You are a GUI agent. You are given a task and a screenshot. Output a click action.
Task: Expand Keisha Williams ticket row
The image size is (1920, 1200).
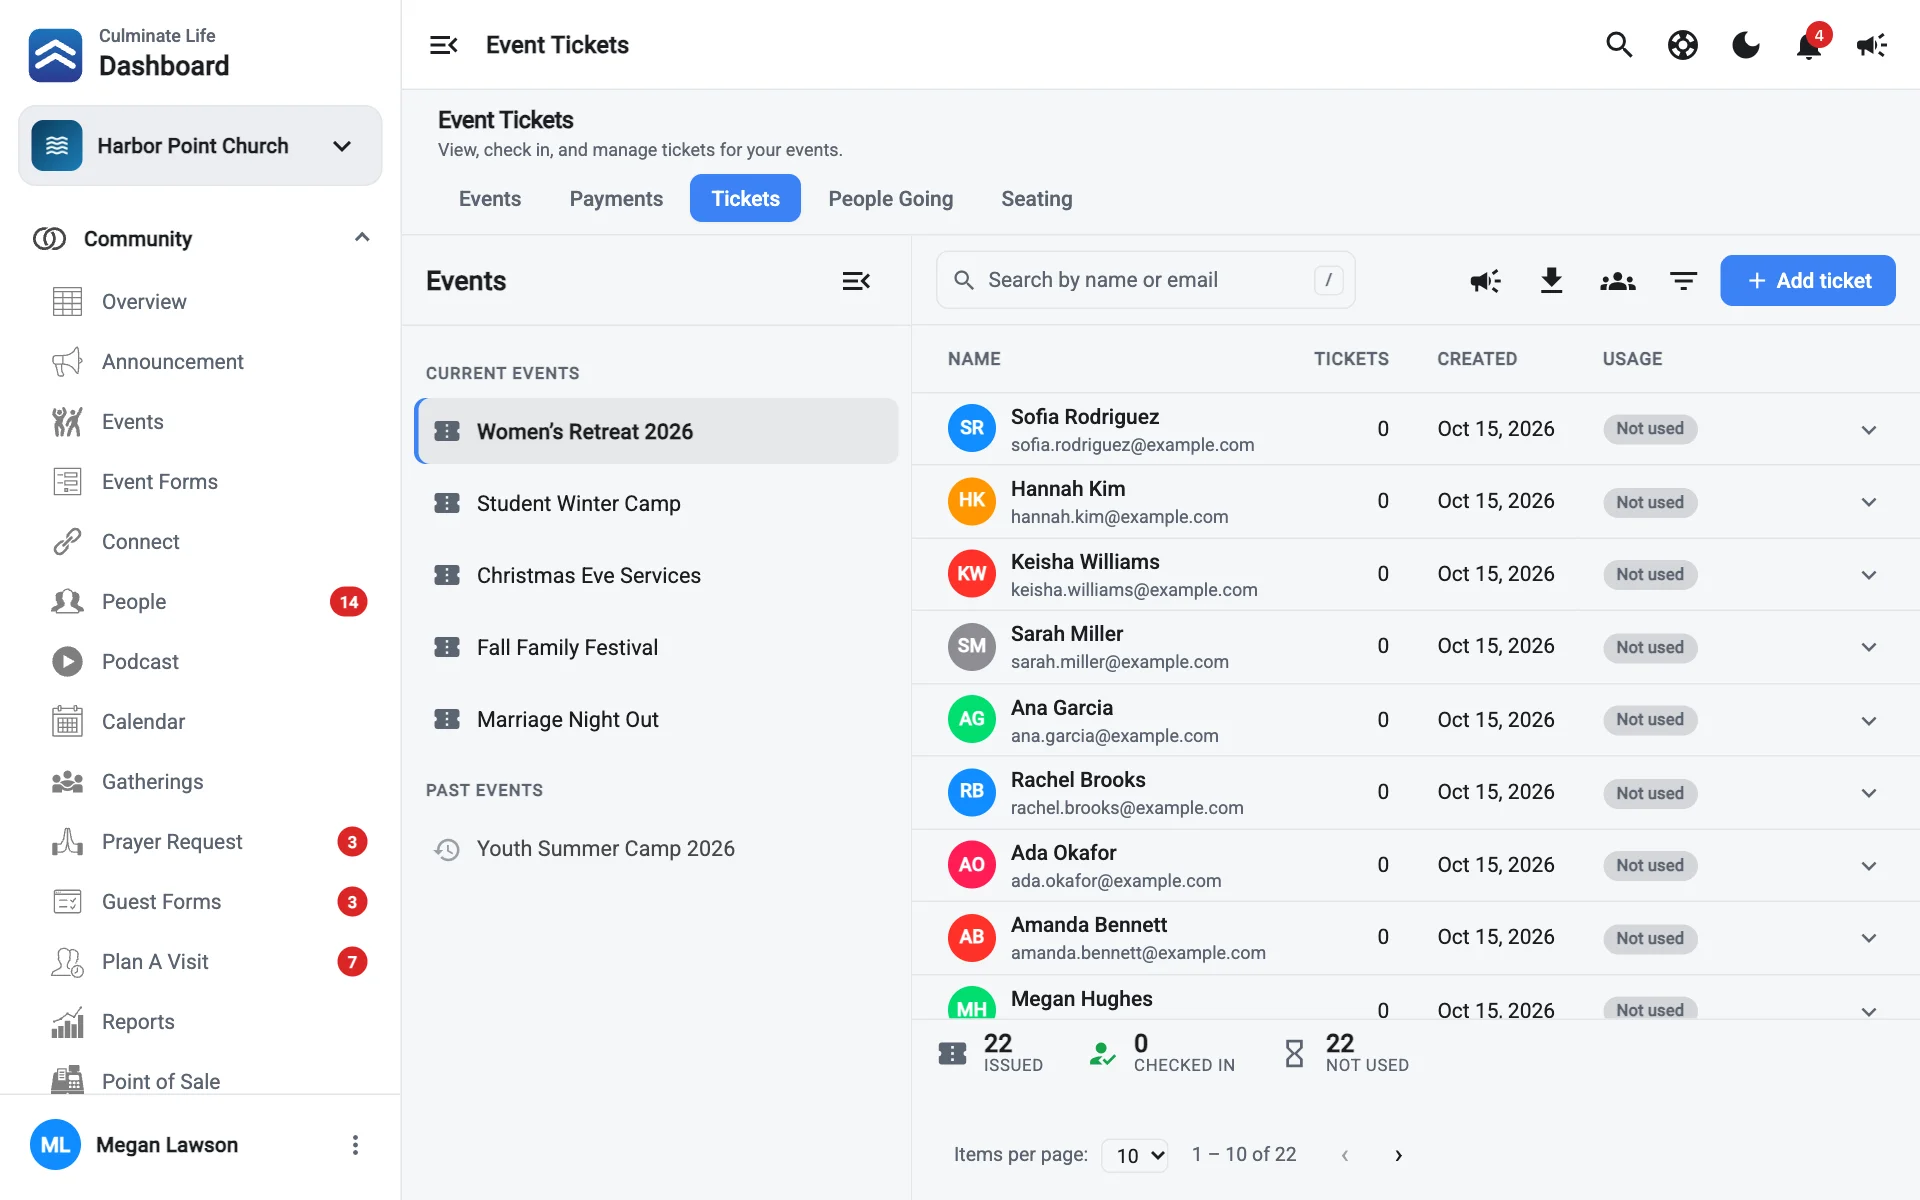tap(1868, 575)
